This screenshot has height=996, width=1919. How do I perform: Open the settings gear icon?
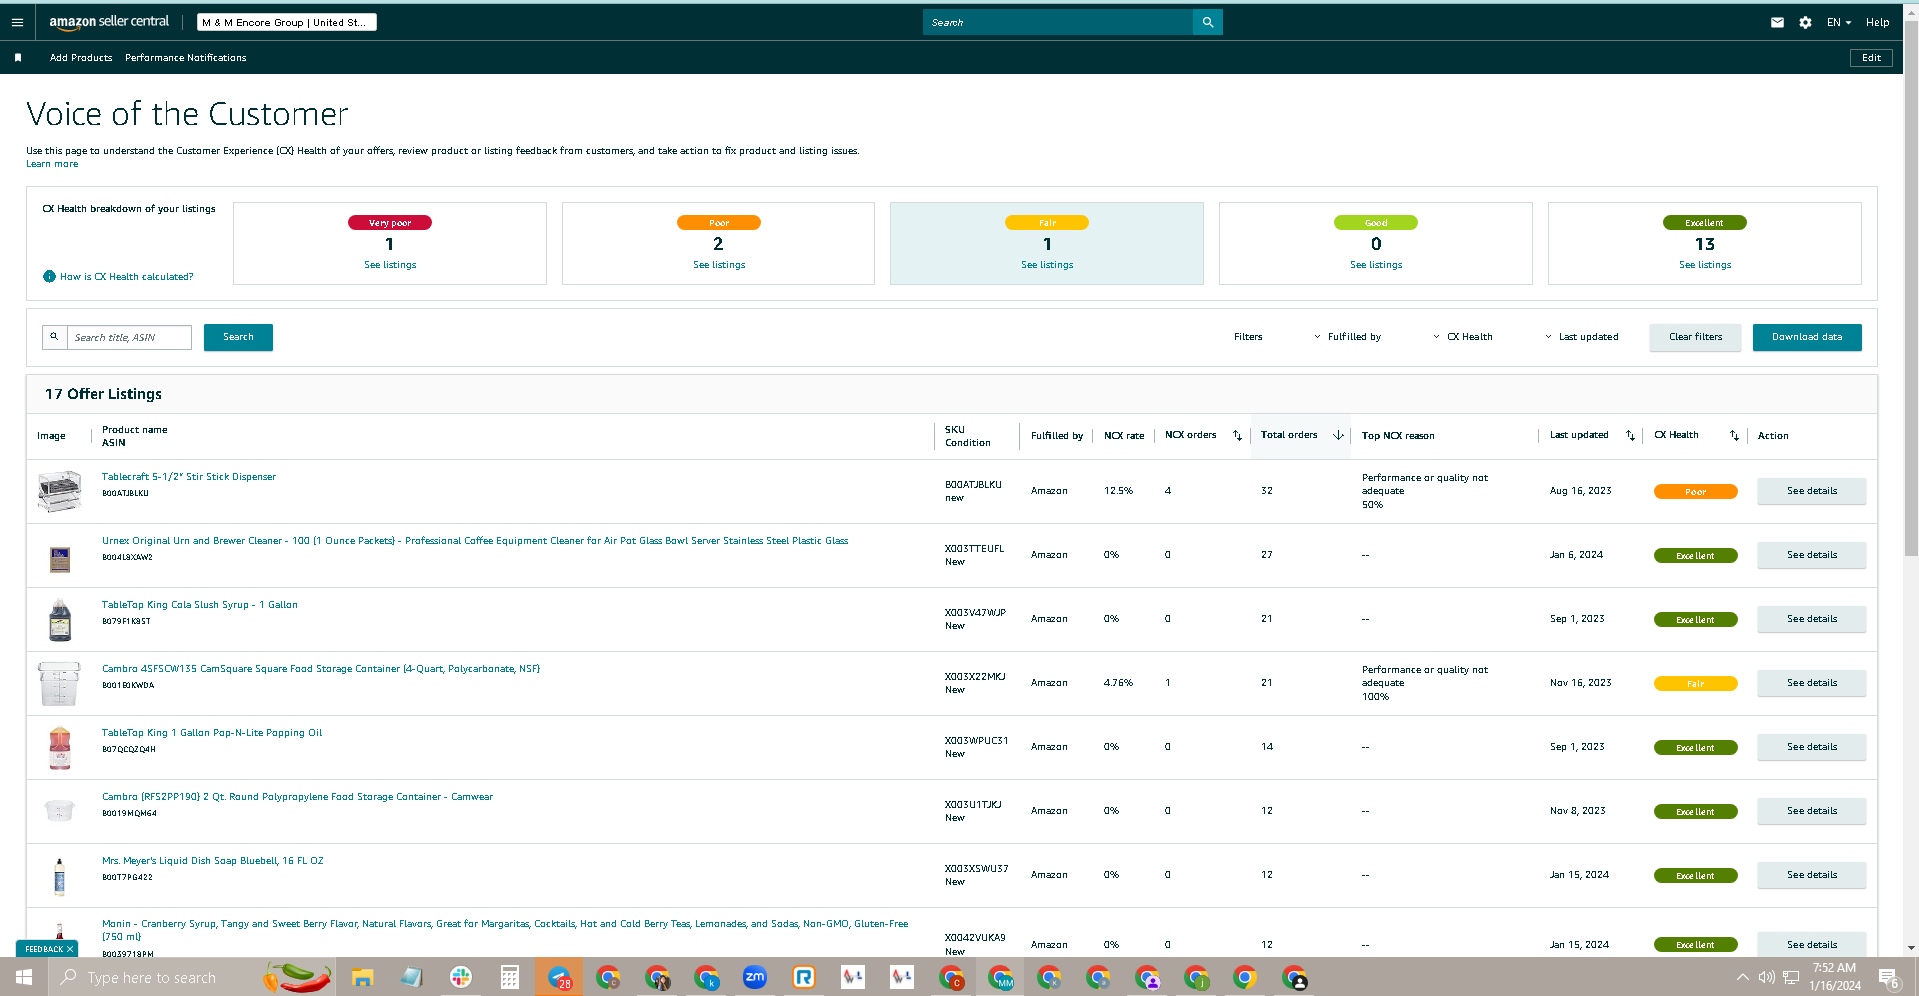pos(1805,22)
